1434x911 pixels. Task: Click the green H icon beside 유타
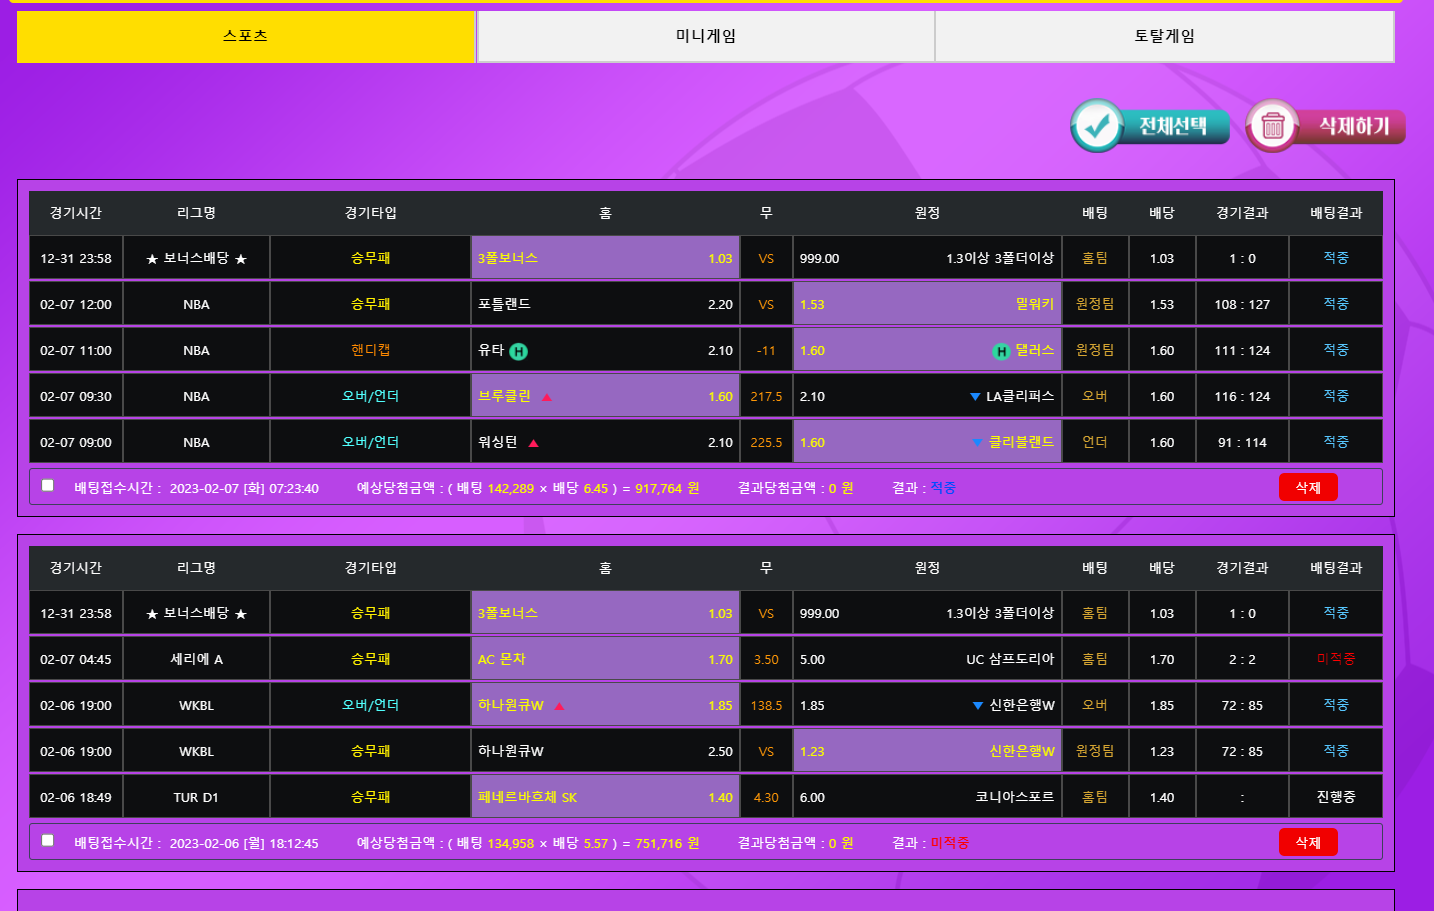[518, 351]
